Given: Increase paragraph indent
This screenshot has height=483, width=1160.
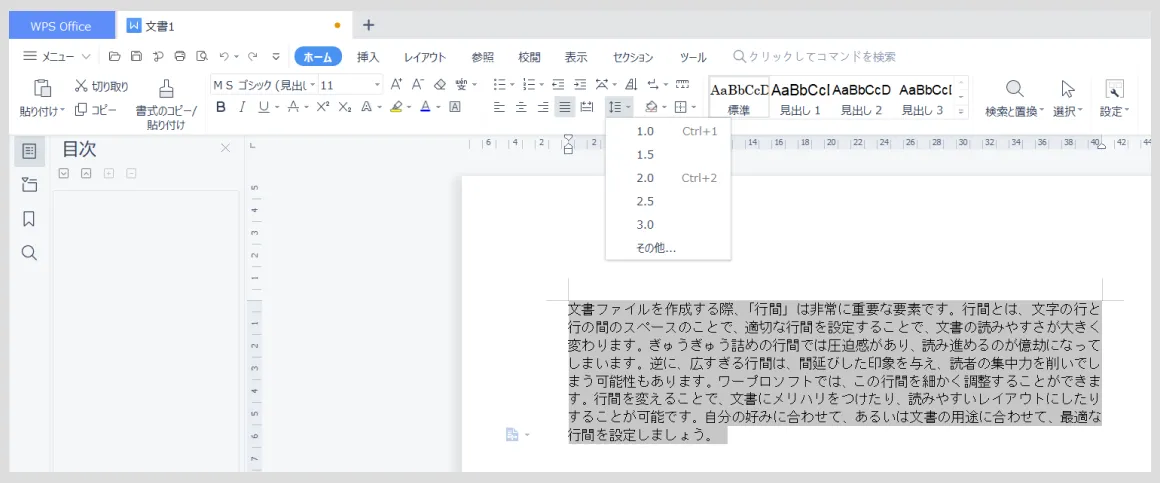Looking at the screenshot, I should (x=581, y=84).
